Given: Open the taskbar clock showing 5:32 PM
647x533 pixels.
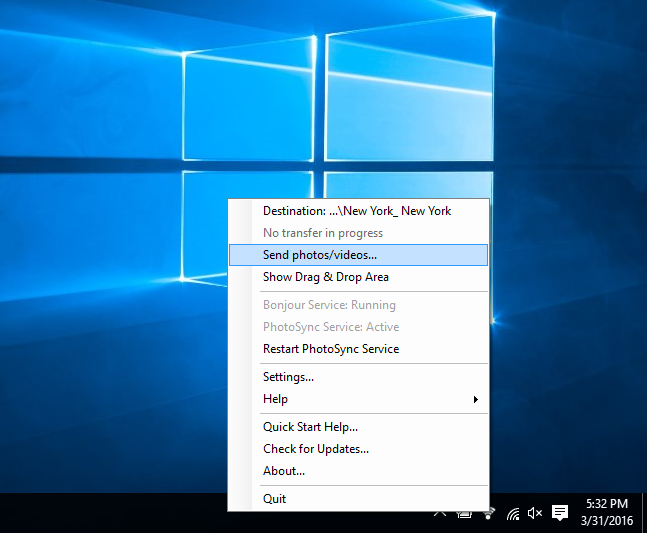Looking at the screenshot, I should 607,512.
